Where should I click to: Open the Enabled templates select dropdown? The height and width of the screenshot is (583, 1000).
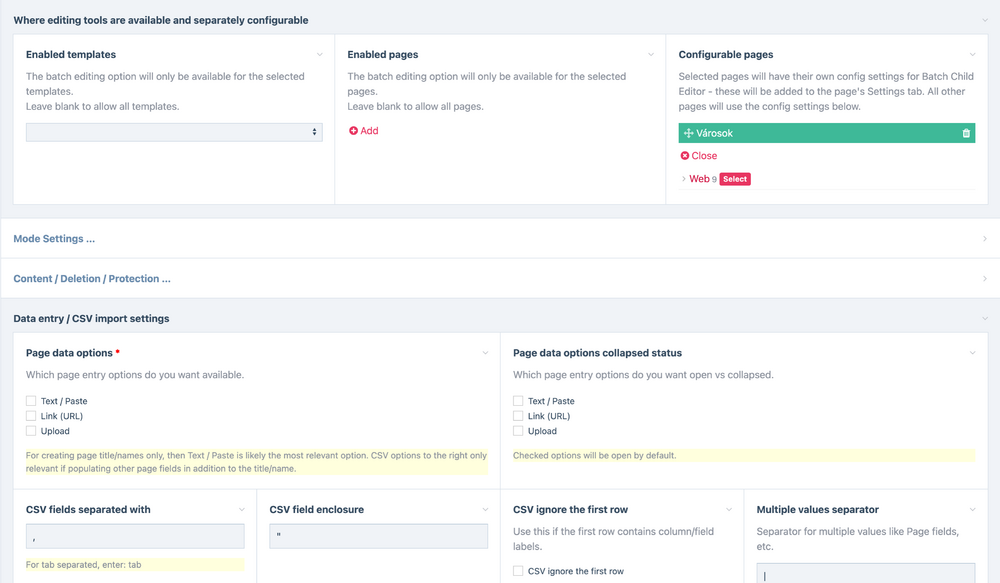pos(174,132)
